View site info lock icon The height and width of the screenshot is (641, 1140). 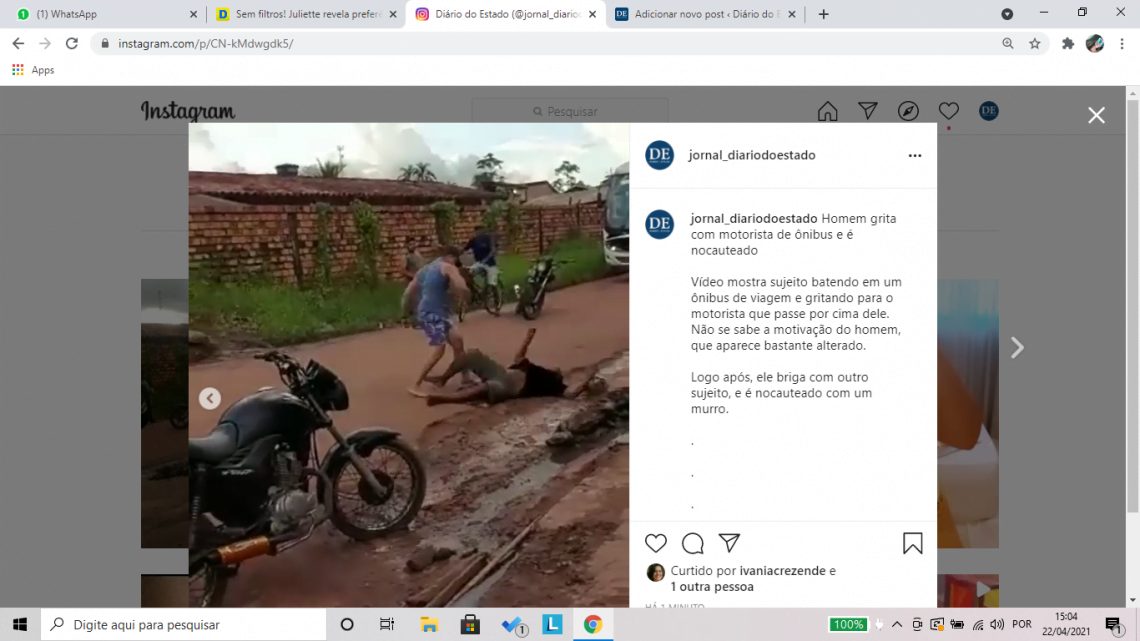point(105,44)
